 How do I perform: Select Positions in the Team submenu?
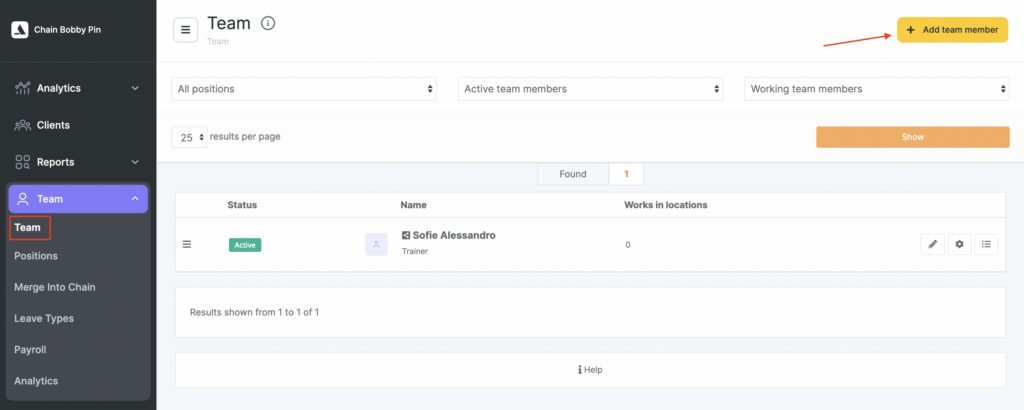click(x=36, y=256)
